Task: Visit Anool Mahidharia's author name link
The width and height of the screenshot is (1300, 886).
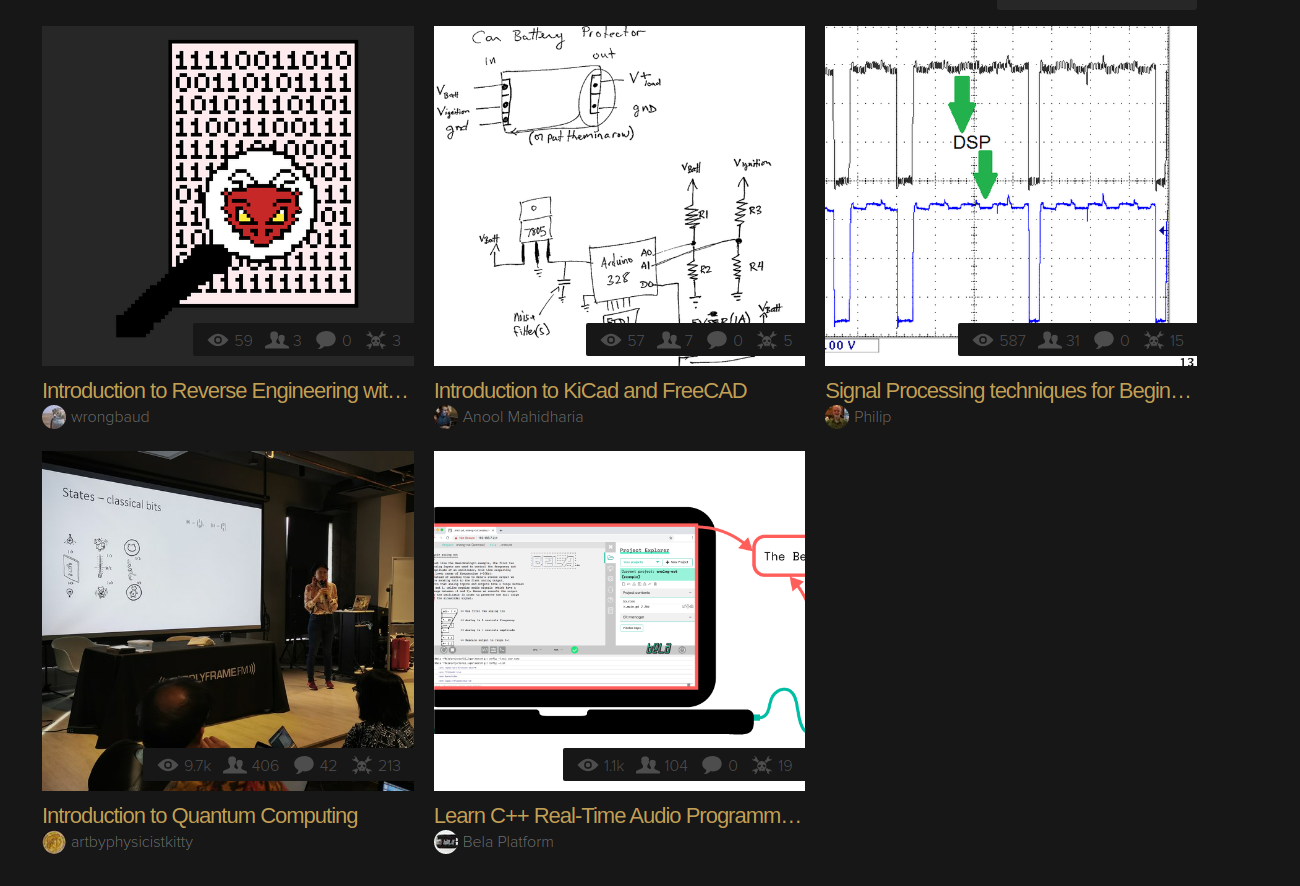Action: (x=522, y=417)
